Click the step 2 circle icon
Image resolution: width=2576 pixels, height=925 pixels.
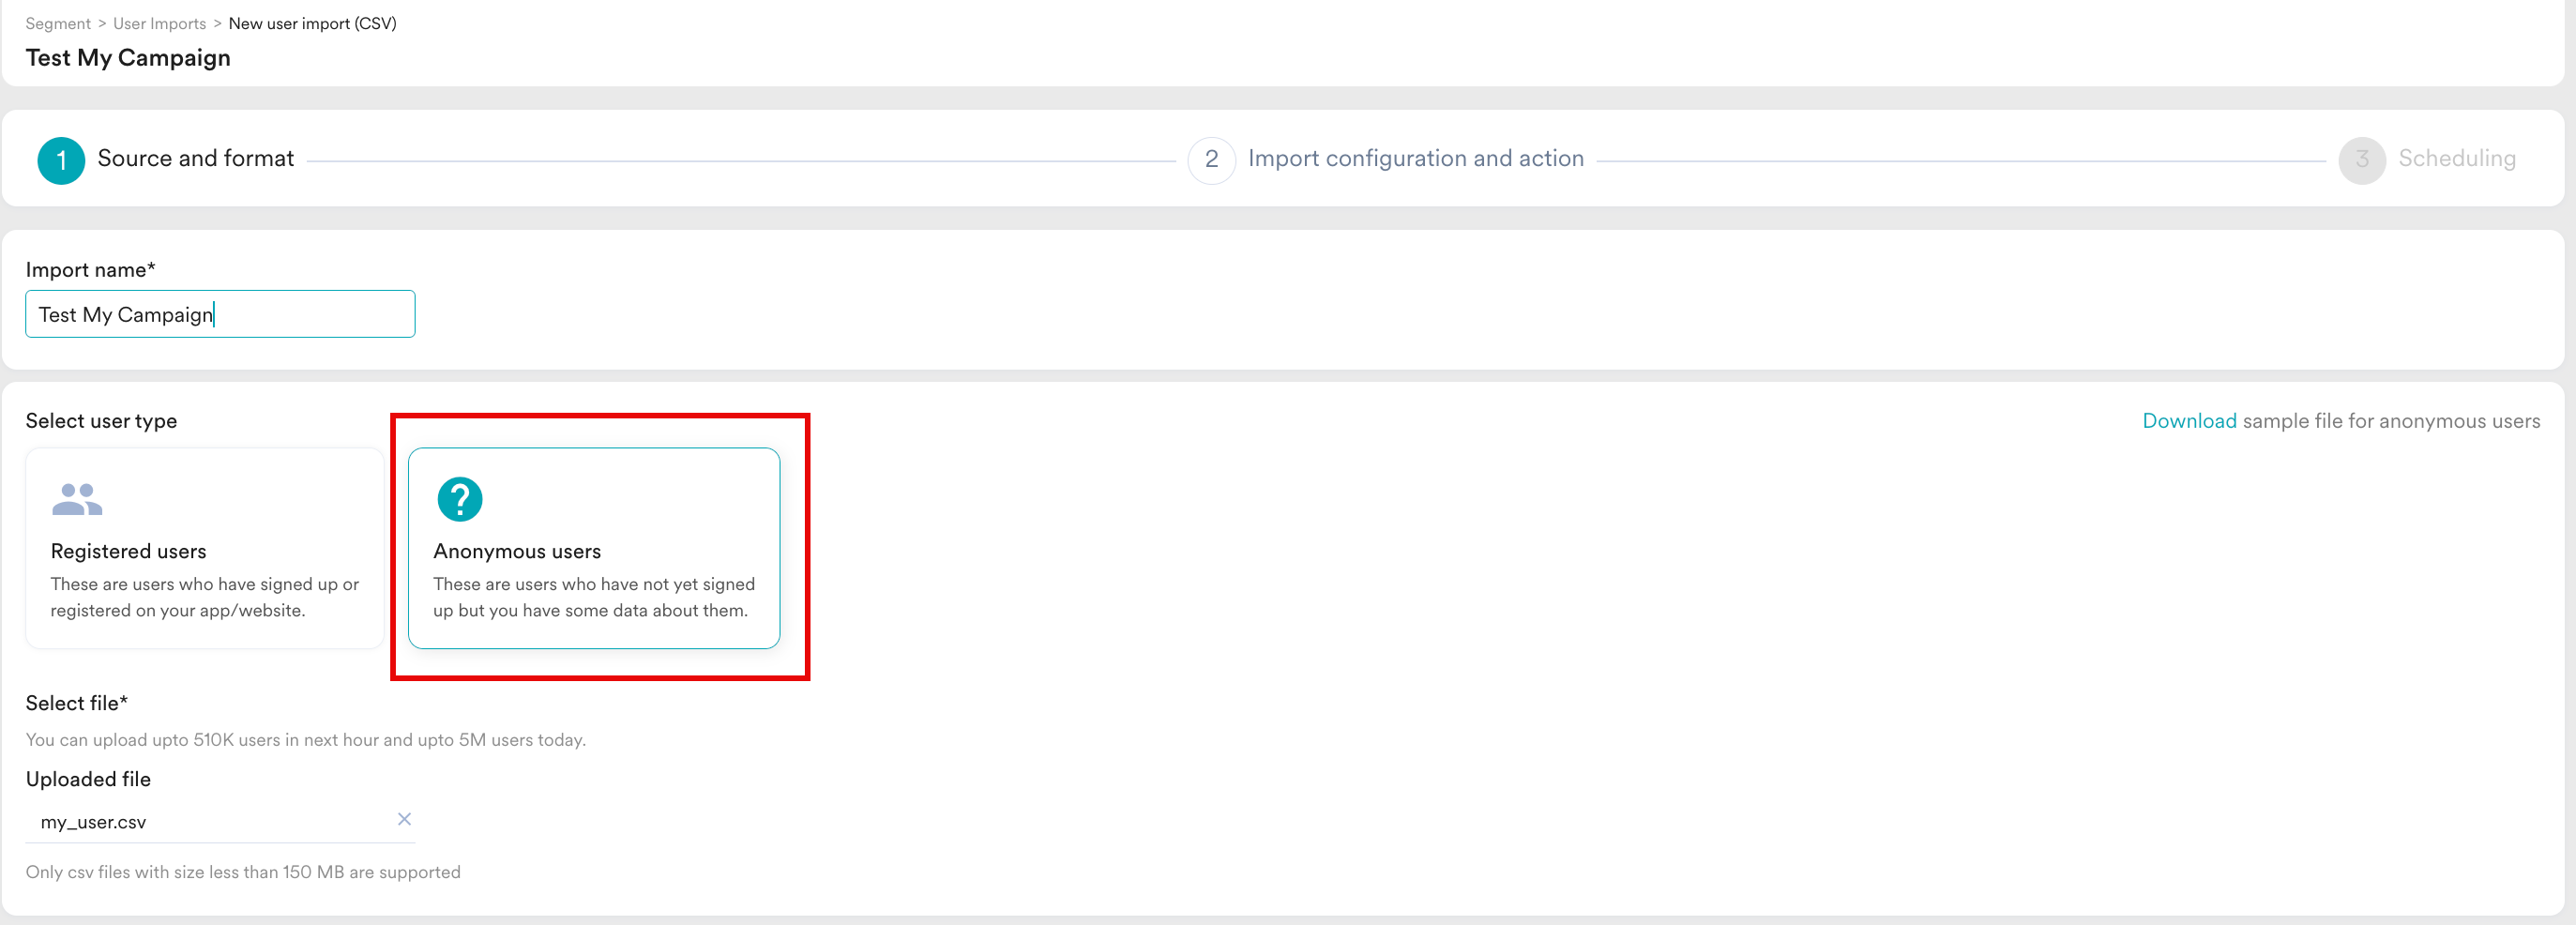(1211, 160)
